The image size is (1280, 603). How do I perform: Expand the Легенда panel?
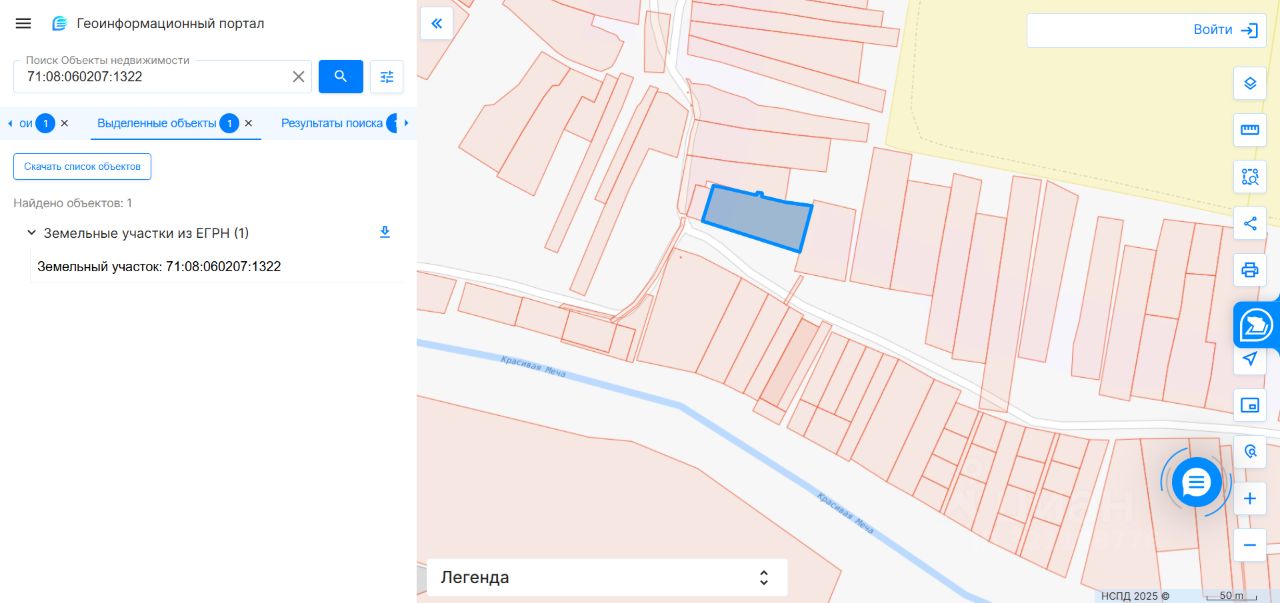[607, 577]
